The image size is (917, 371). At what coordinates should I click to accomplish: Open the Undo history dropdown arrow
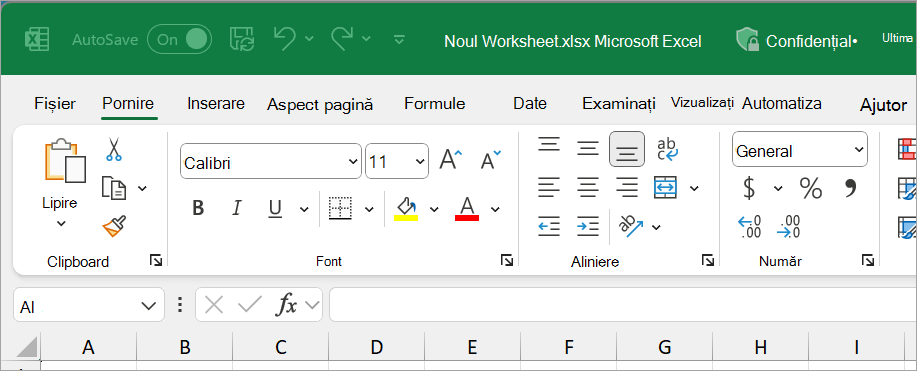pyautogui.click(x=309, y=39)
